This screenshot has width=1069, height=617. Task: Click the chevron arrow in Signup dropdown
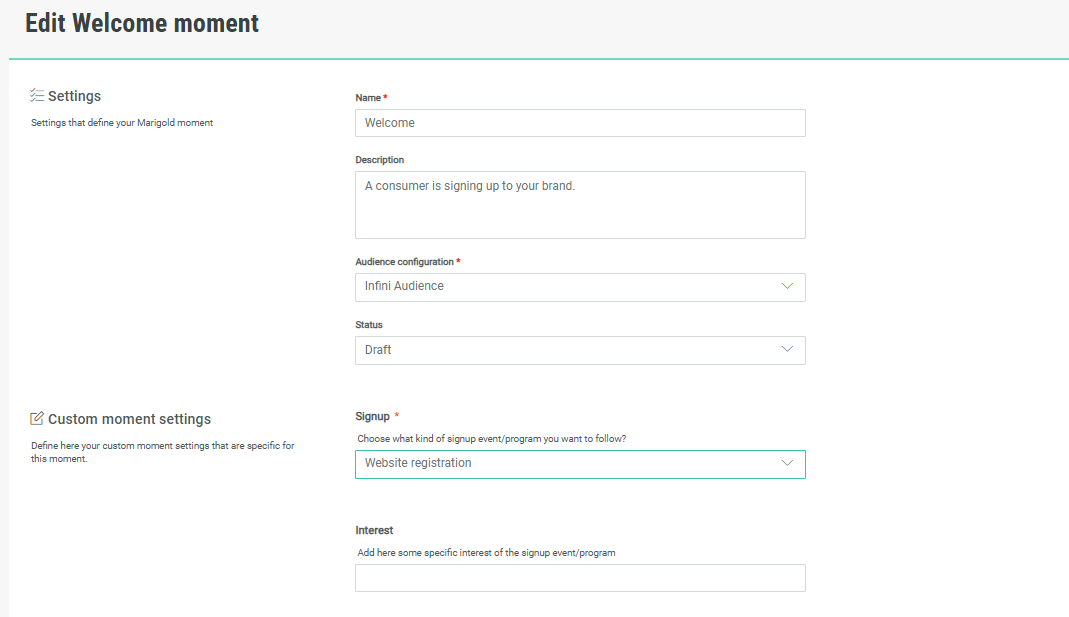coord(787,463)
